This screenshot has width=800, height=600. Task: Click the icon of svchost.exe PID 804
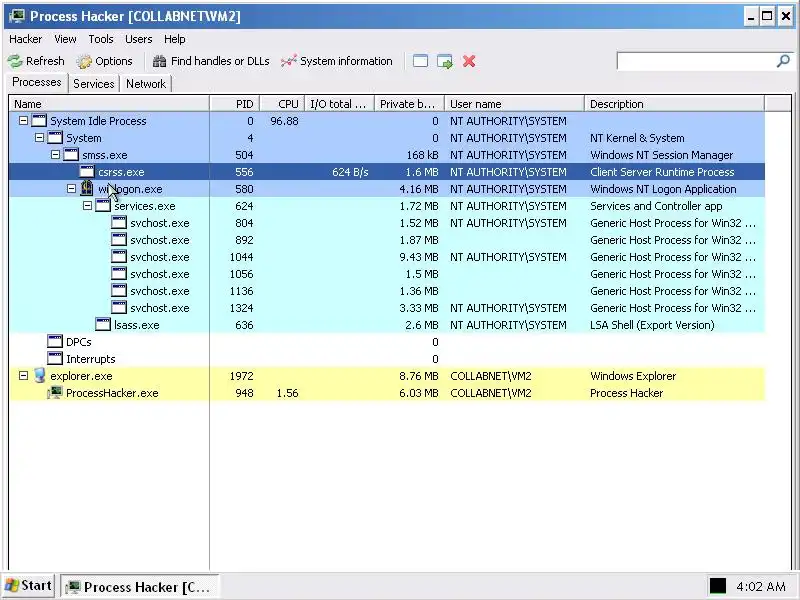(119, 222)
